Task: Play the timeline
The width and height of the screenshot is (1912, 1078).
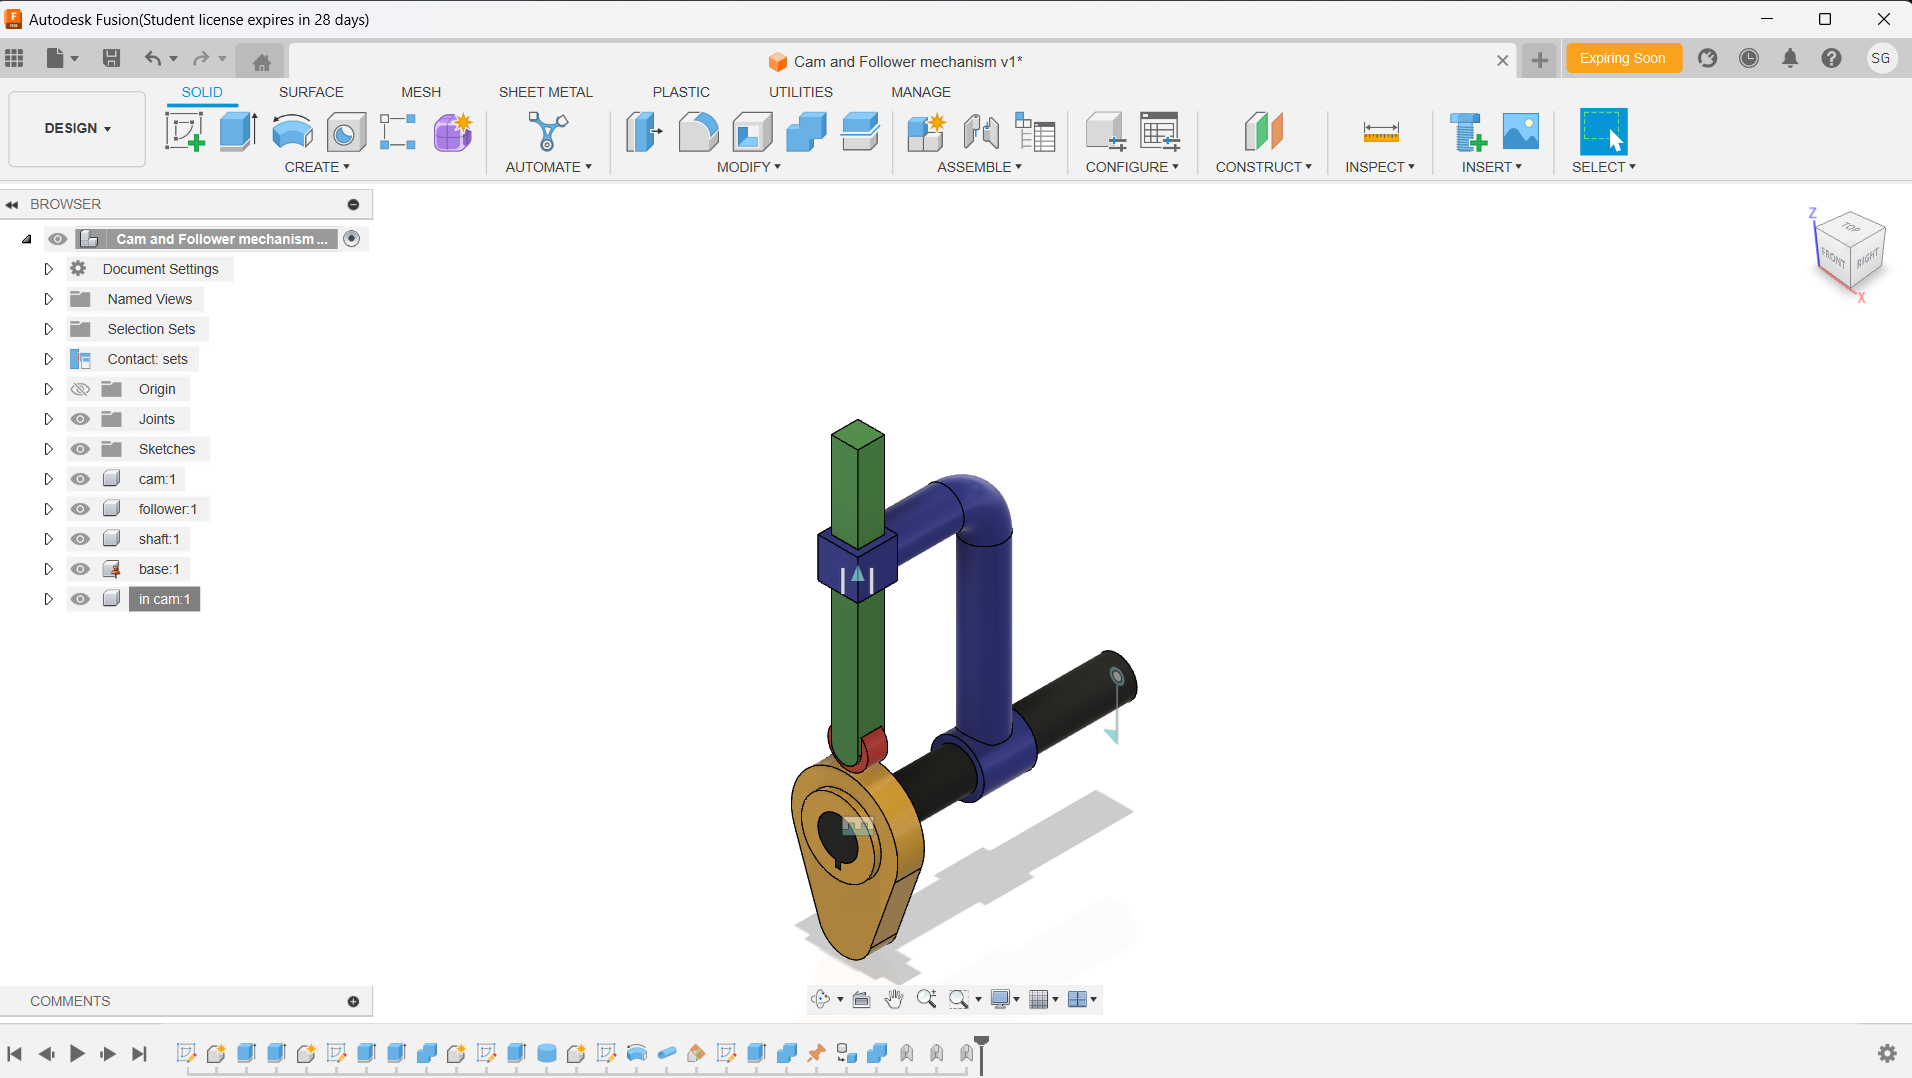Action: pos(77,1053)
